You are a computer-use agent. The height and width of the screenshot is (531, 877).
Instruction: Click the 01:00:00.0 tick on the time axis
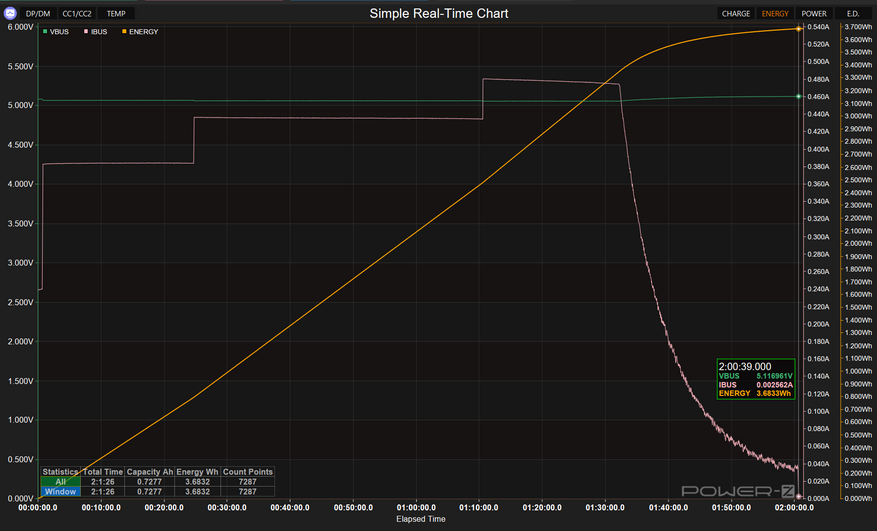pyautogui.click(x=415, y=508)
